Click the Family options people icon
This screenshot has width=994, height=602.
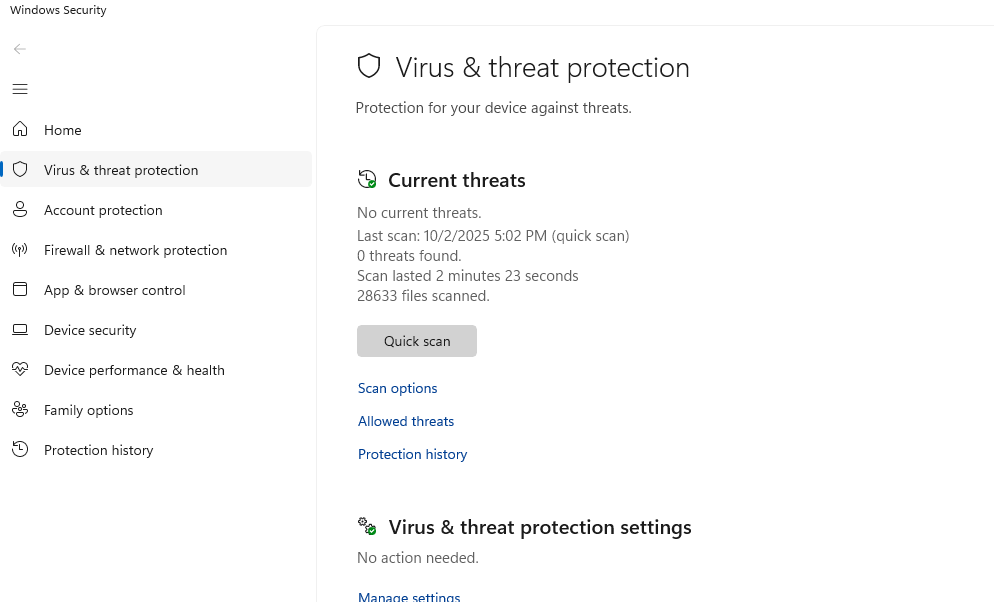[x=20, y=410]
